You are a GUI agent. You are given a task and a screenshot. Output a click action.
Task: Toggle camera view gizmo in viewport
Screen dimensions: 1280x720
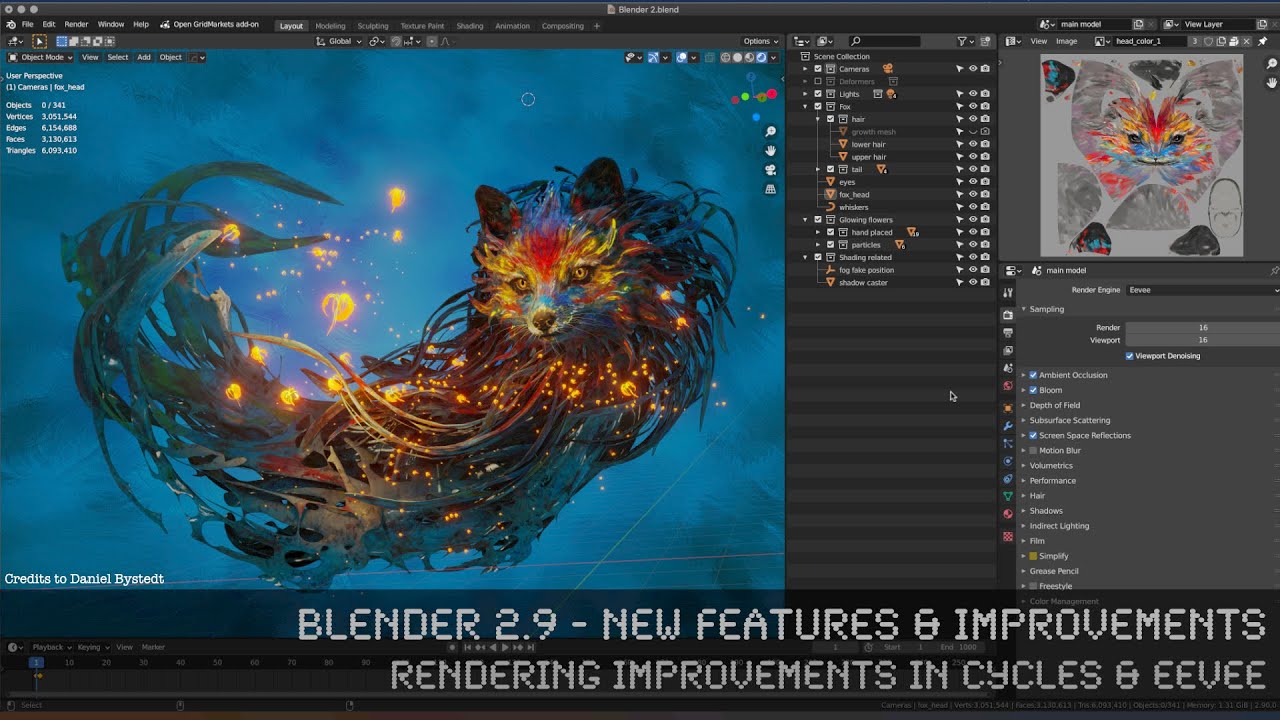click(x=771, y=169)
